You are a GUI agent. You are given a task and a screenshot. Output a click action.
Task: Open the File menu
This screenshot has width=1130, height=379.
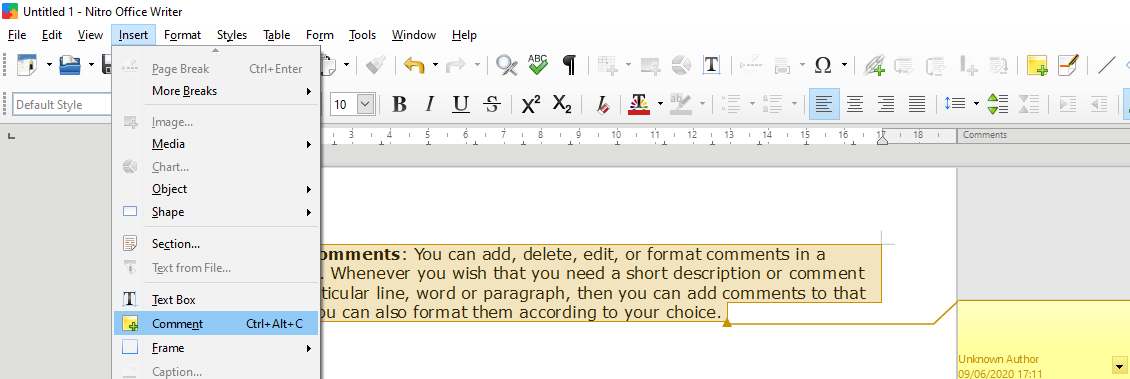[x=17, y=35]
